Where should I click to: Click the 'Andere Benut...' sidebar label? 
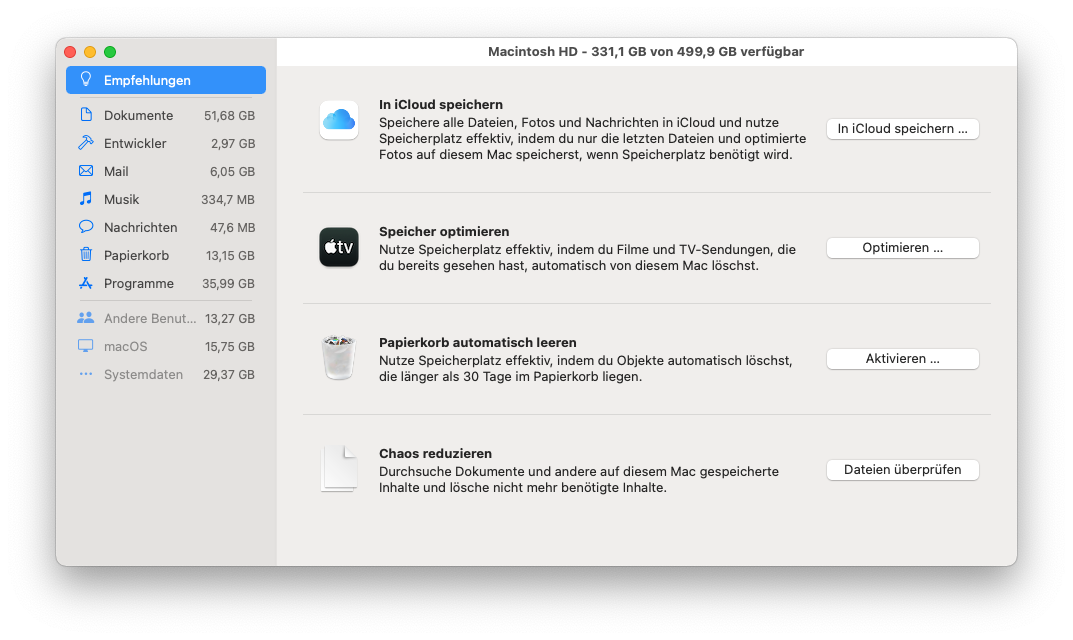tap(150, 318)
